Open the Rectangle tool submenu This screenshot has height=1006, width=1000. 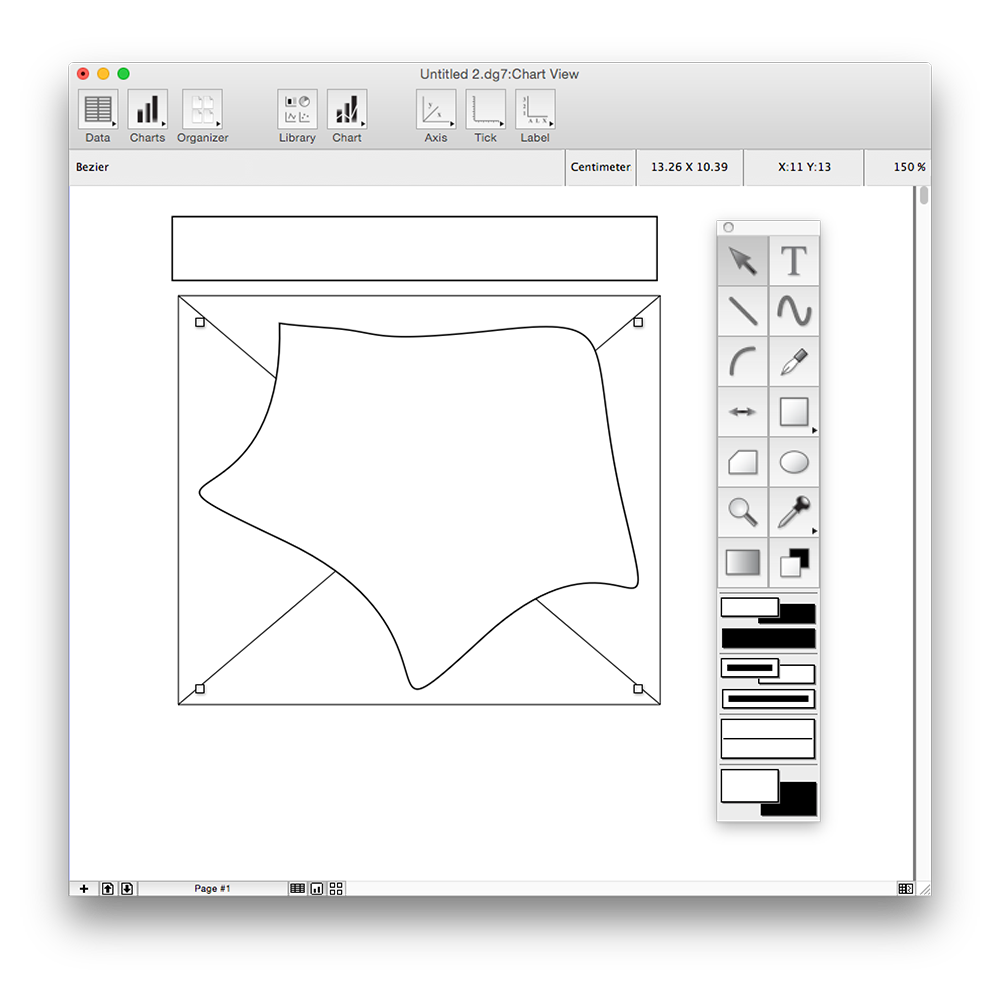tap(814, 430)
